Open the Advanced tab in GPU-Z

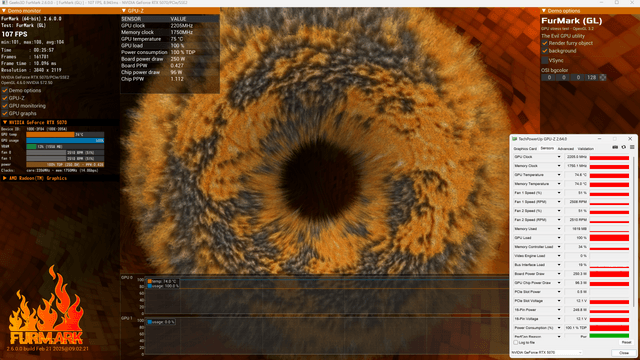coord(566,149)
